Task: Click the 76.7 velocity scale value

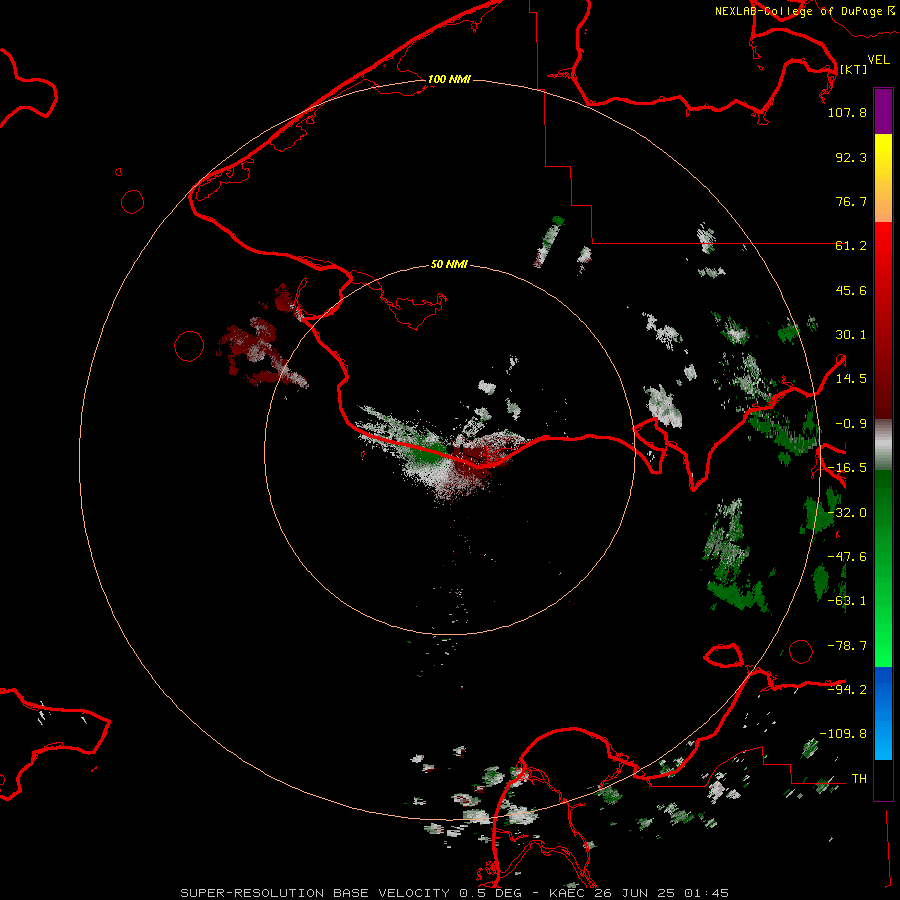Action: [851, 201]
